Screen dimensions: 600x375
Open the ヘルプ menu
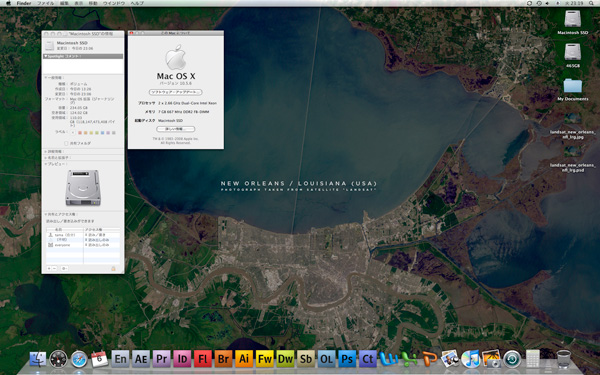137,3
